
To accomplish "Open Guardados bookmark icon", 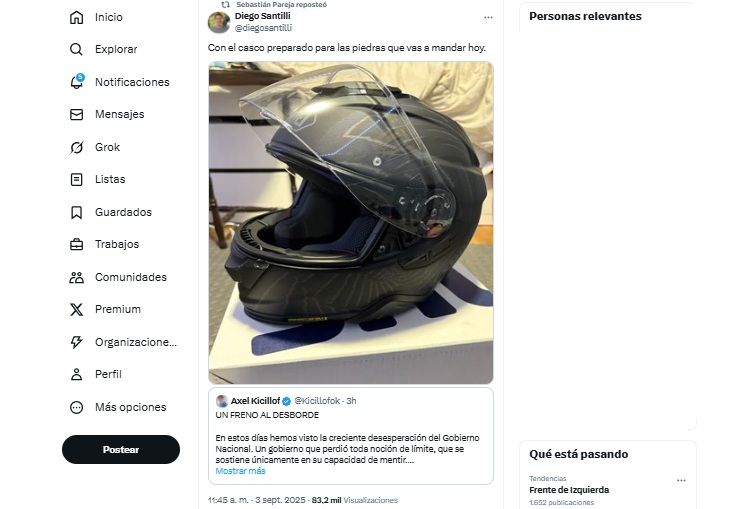I will [77, 212].
